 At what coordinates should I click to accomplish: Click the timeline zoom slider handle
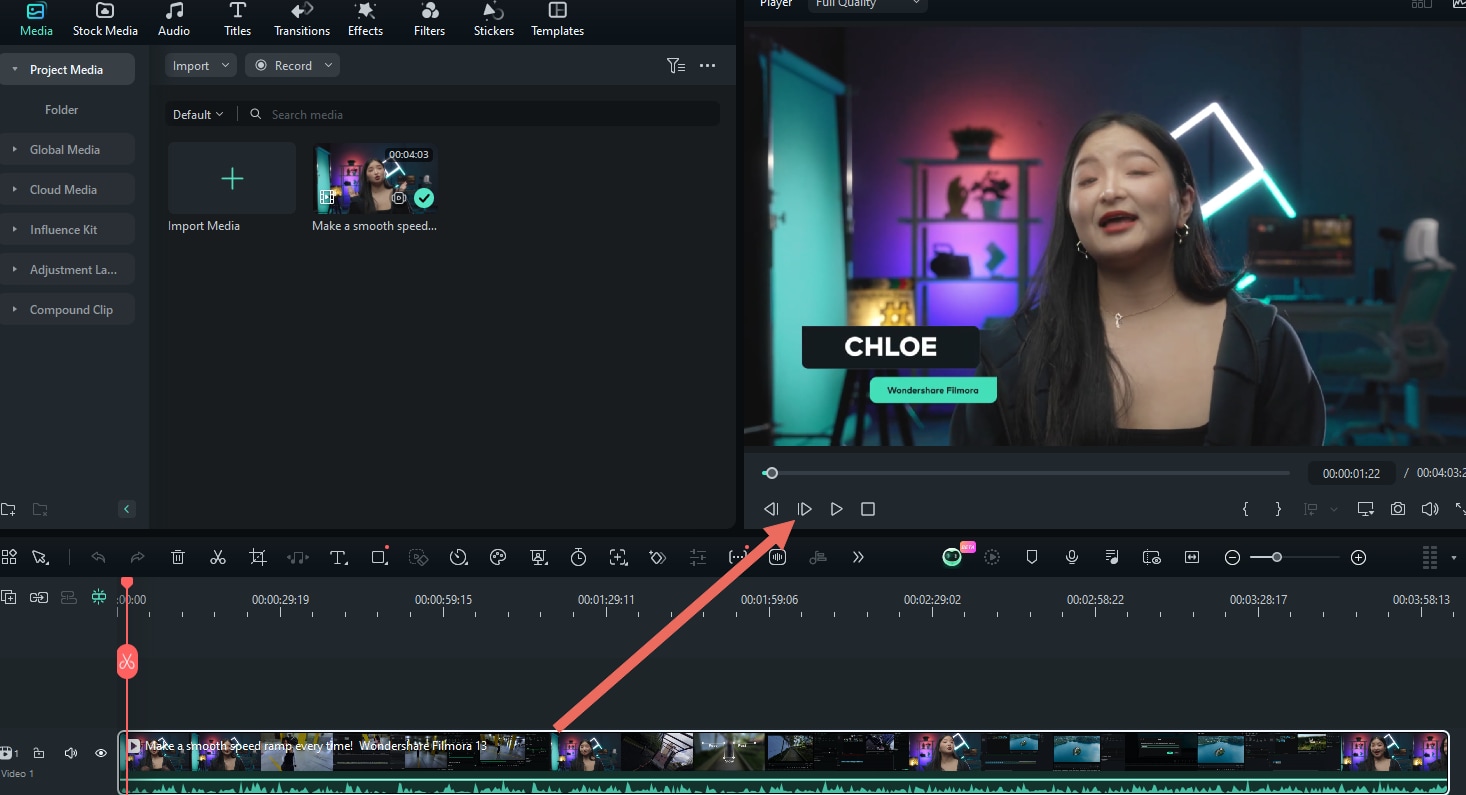click(1277, 557)
